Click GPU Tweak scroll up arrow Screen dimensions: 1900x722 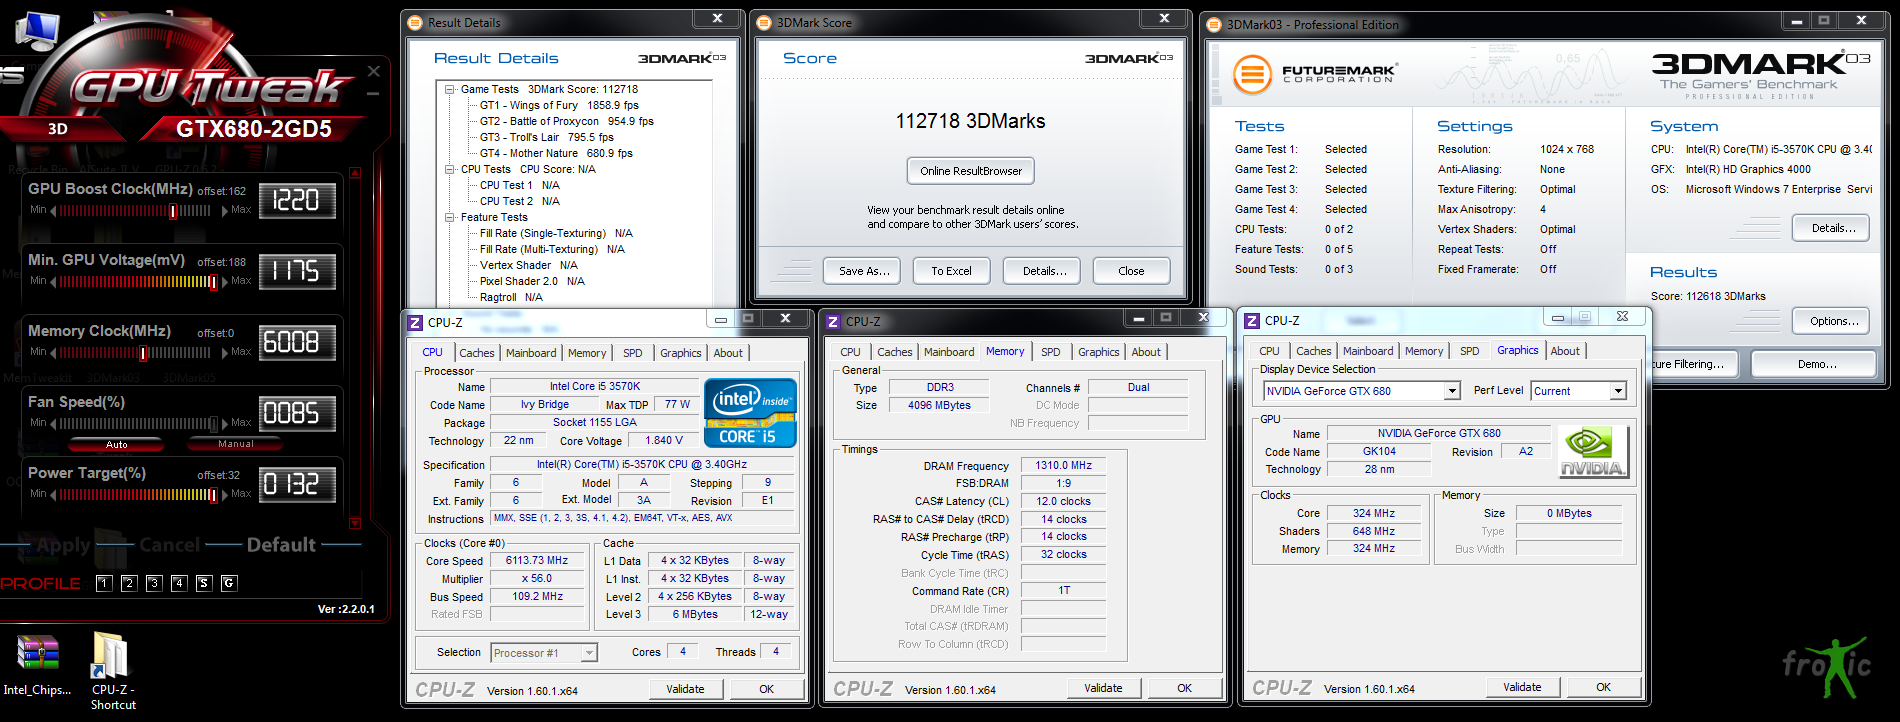coord(355,173)
